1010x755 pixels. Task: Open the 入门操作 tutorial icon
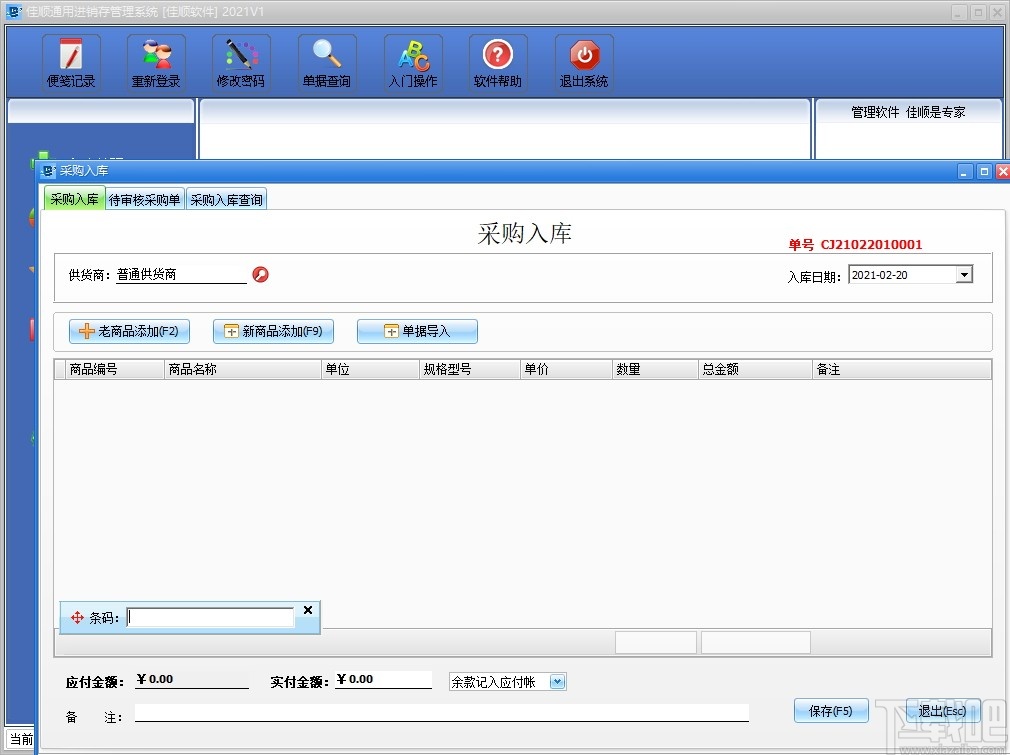tap(413, 61)
